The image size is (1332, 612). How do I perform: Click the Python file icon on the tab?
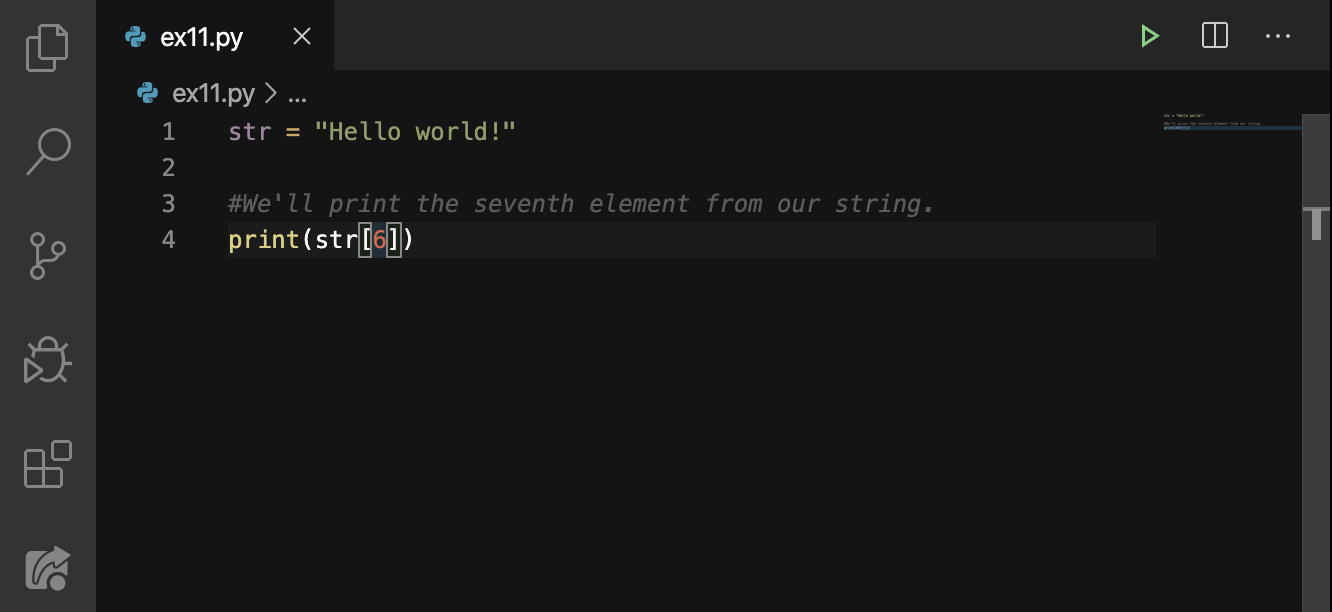pos(133,36)
